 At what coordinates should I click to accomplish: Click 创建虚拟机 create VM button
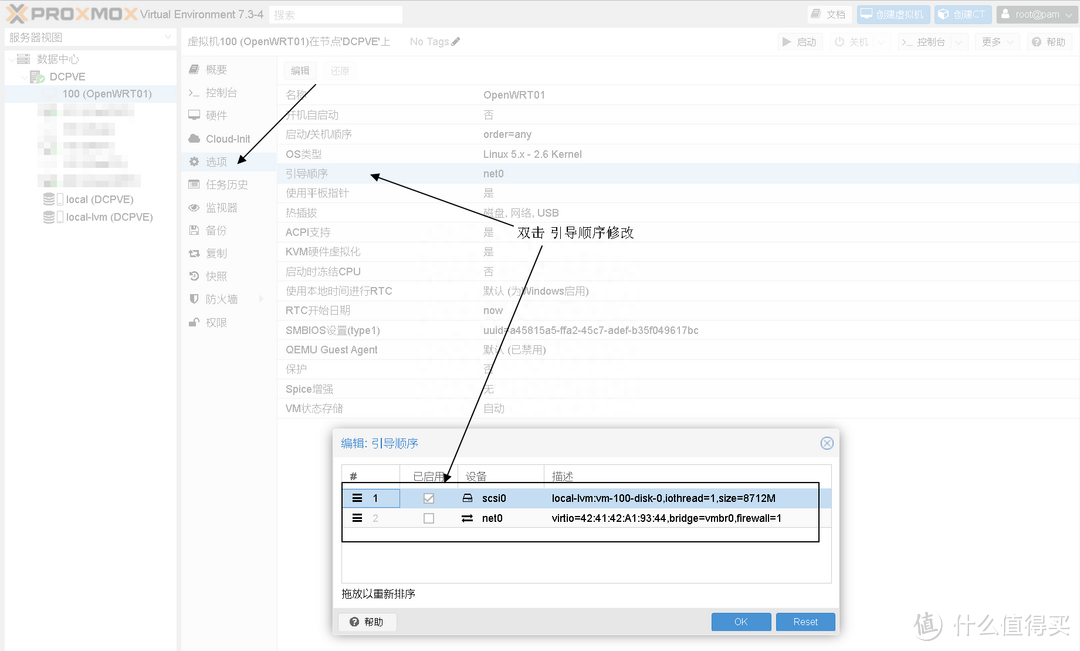click(893, 14)
